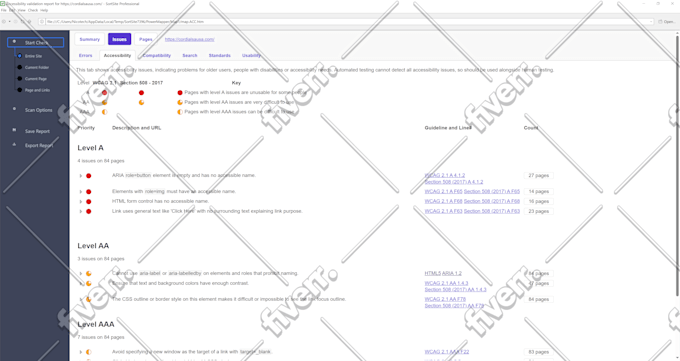Expand the ARIA role=button issue row
The image size is (680, 361).
click(x=81, y=176)
